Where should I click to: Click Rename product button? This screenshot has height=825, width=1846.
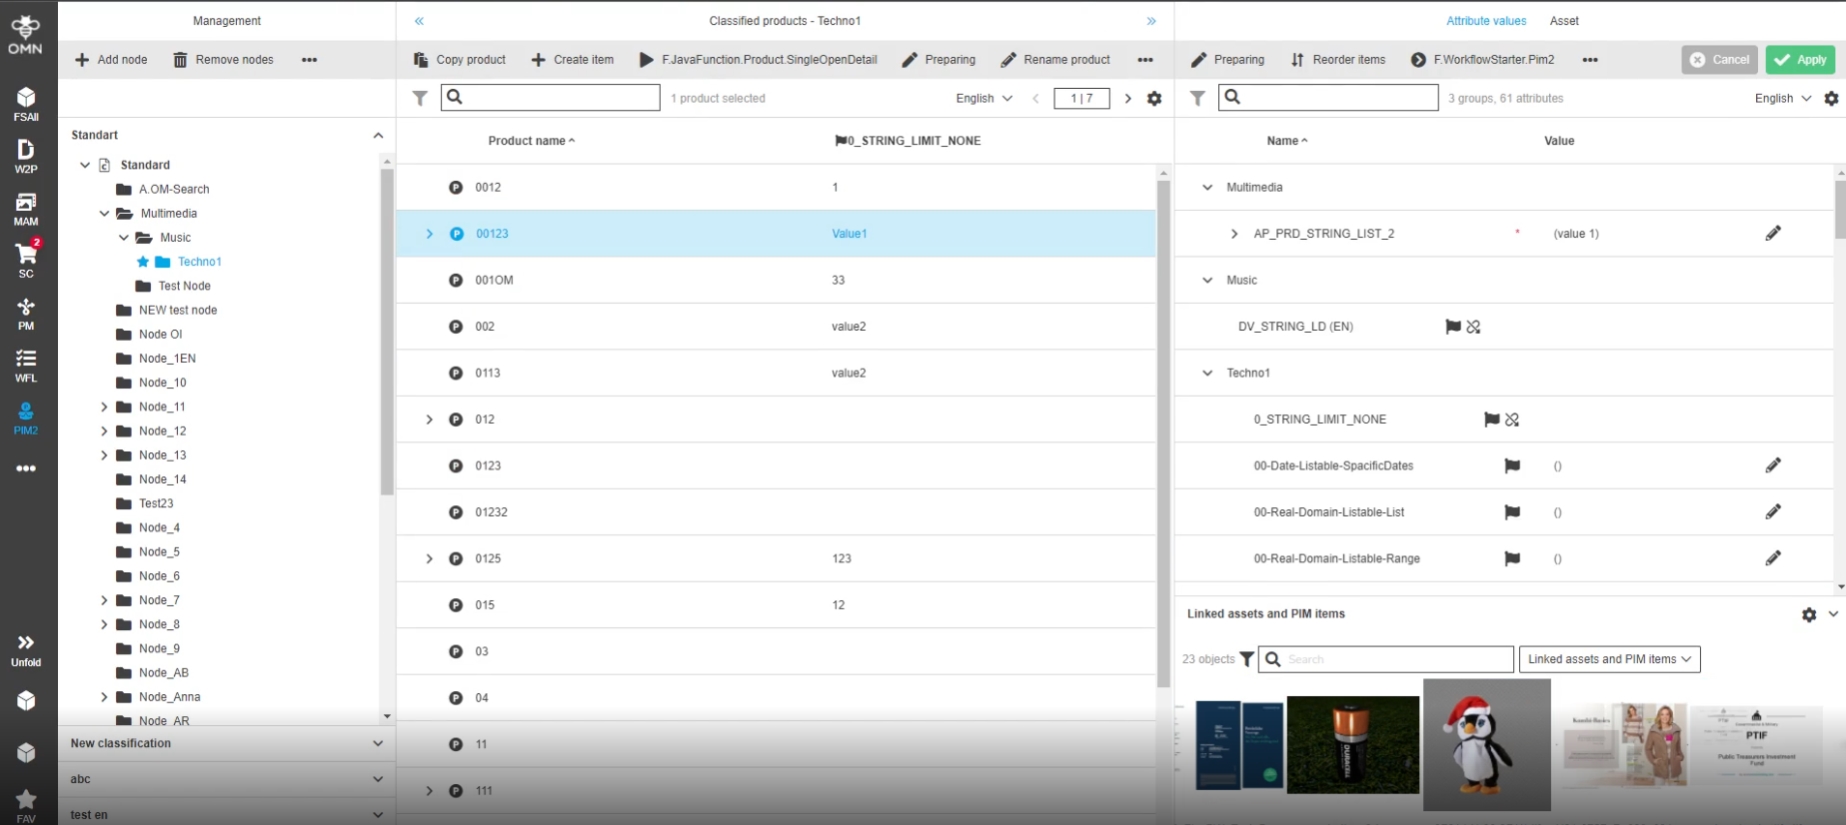[x=1056, y=60]
